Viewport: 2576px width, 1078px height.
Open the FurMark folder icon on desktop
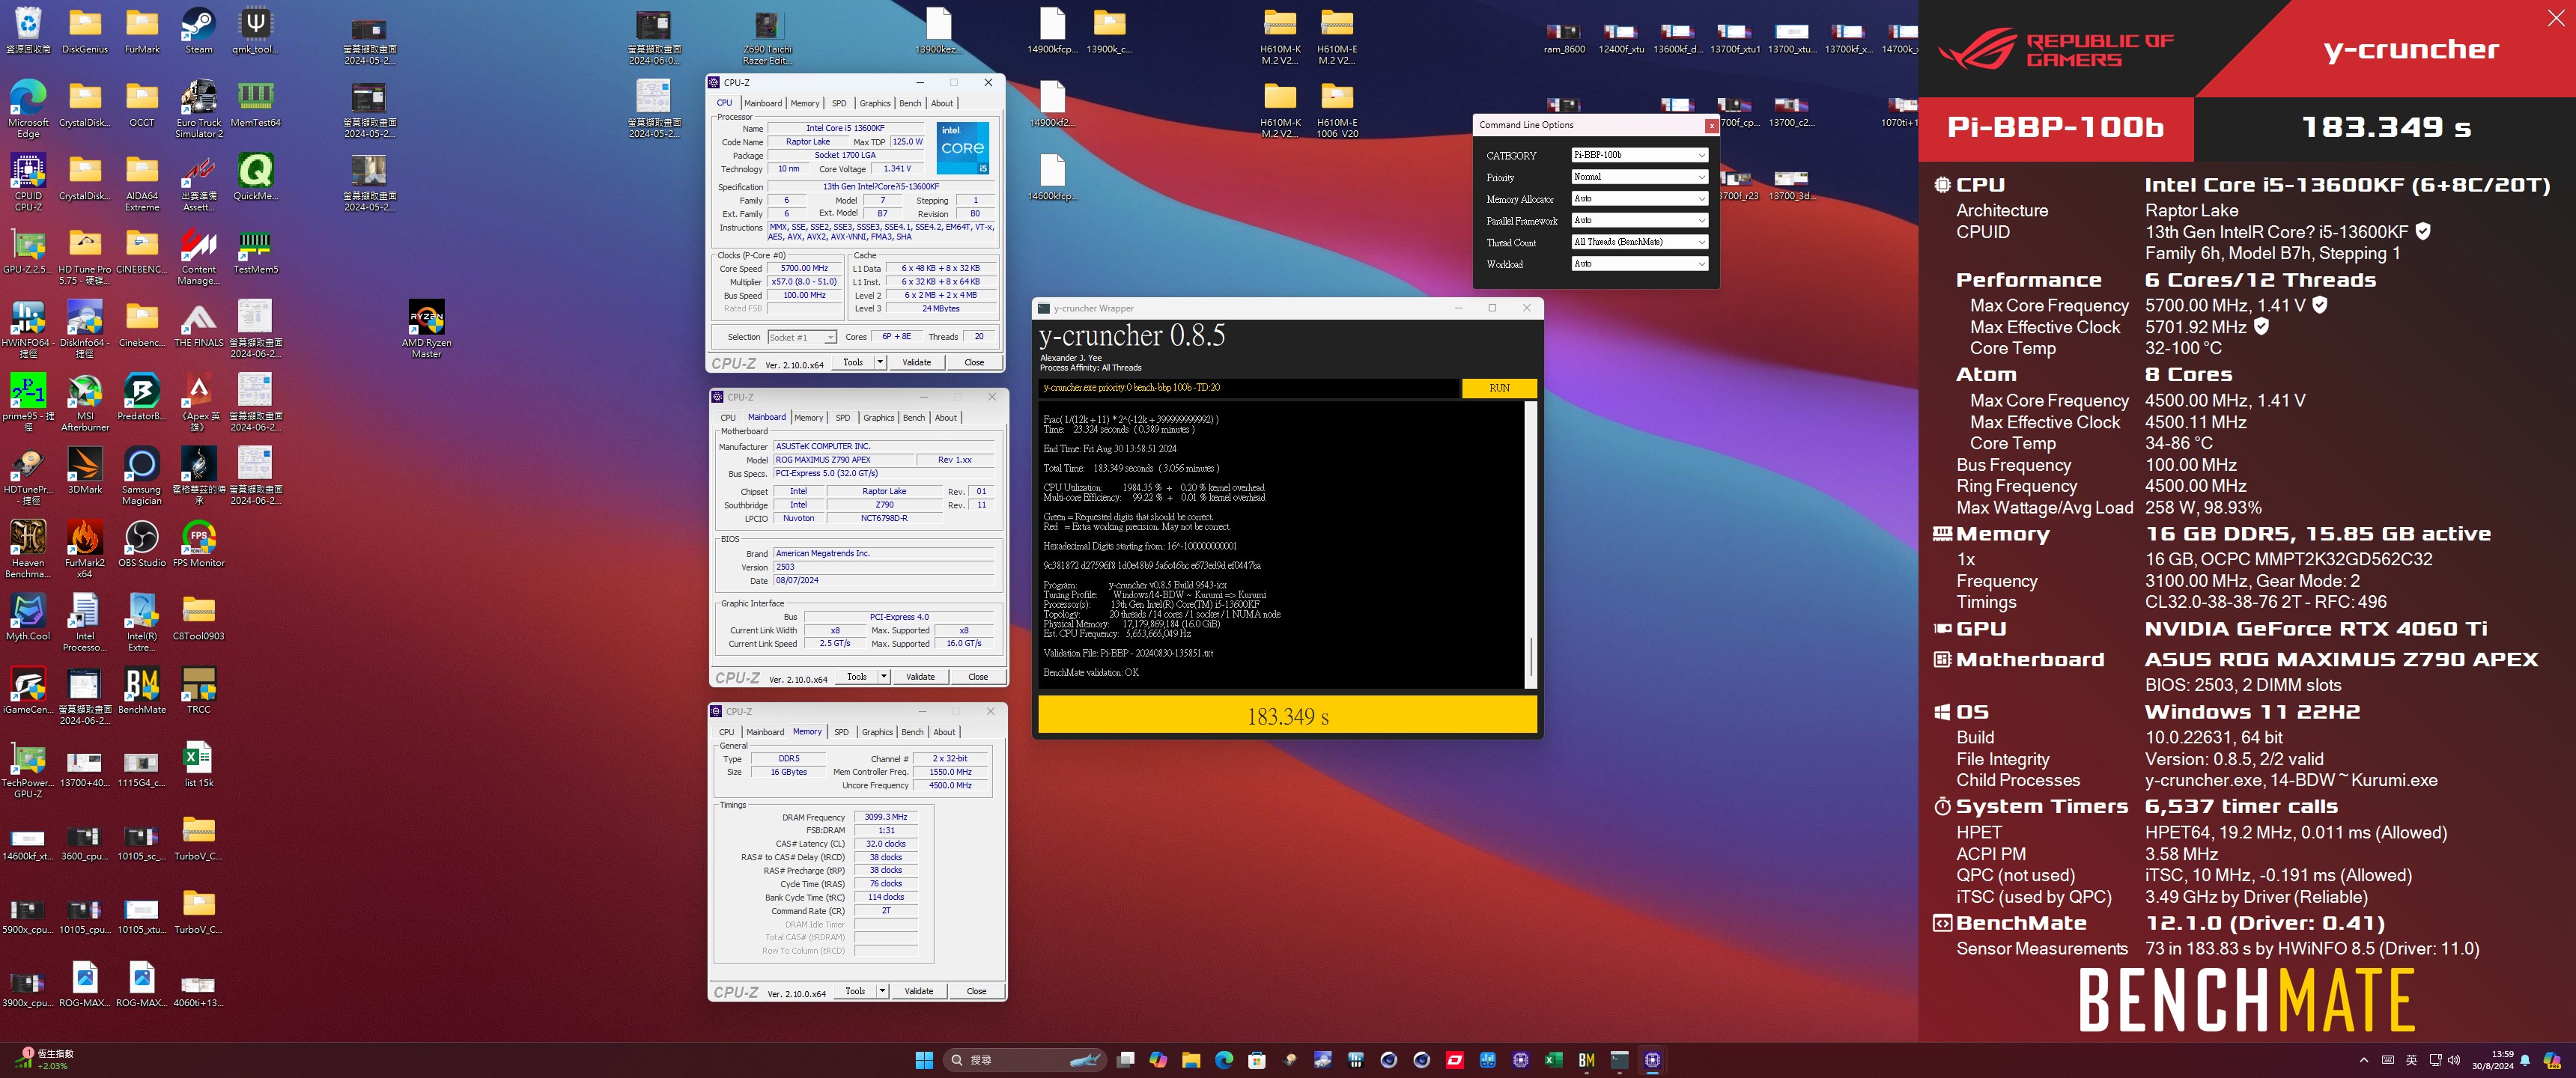click(x=141, y=30)
